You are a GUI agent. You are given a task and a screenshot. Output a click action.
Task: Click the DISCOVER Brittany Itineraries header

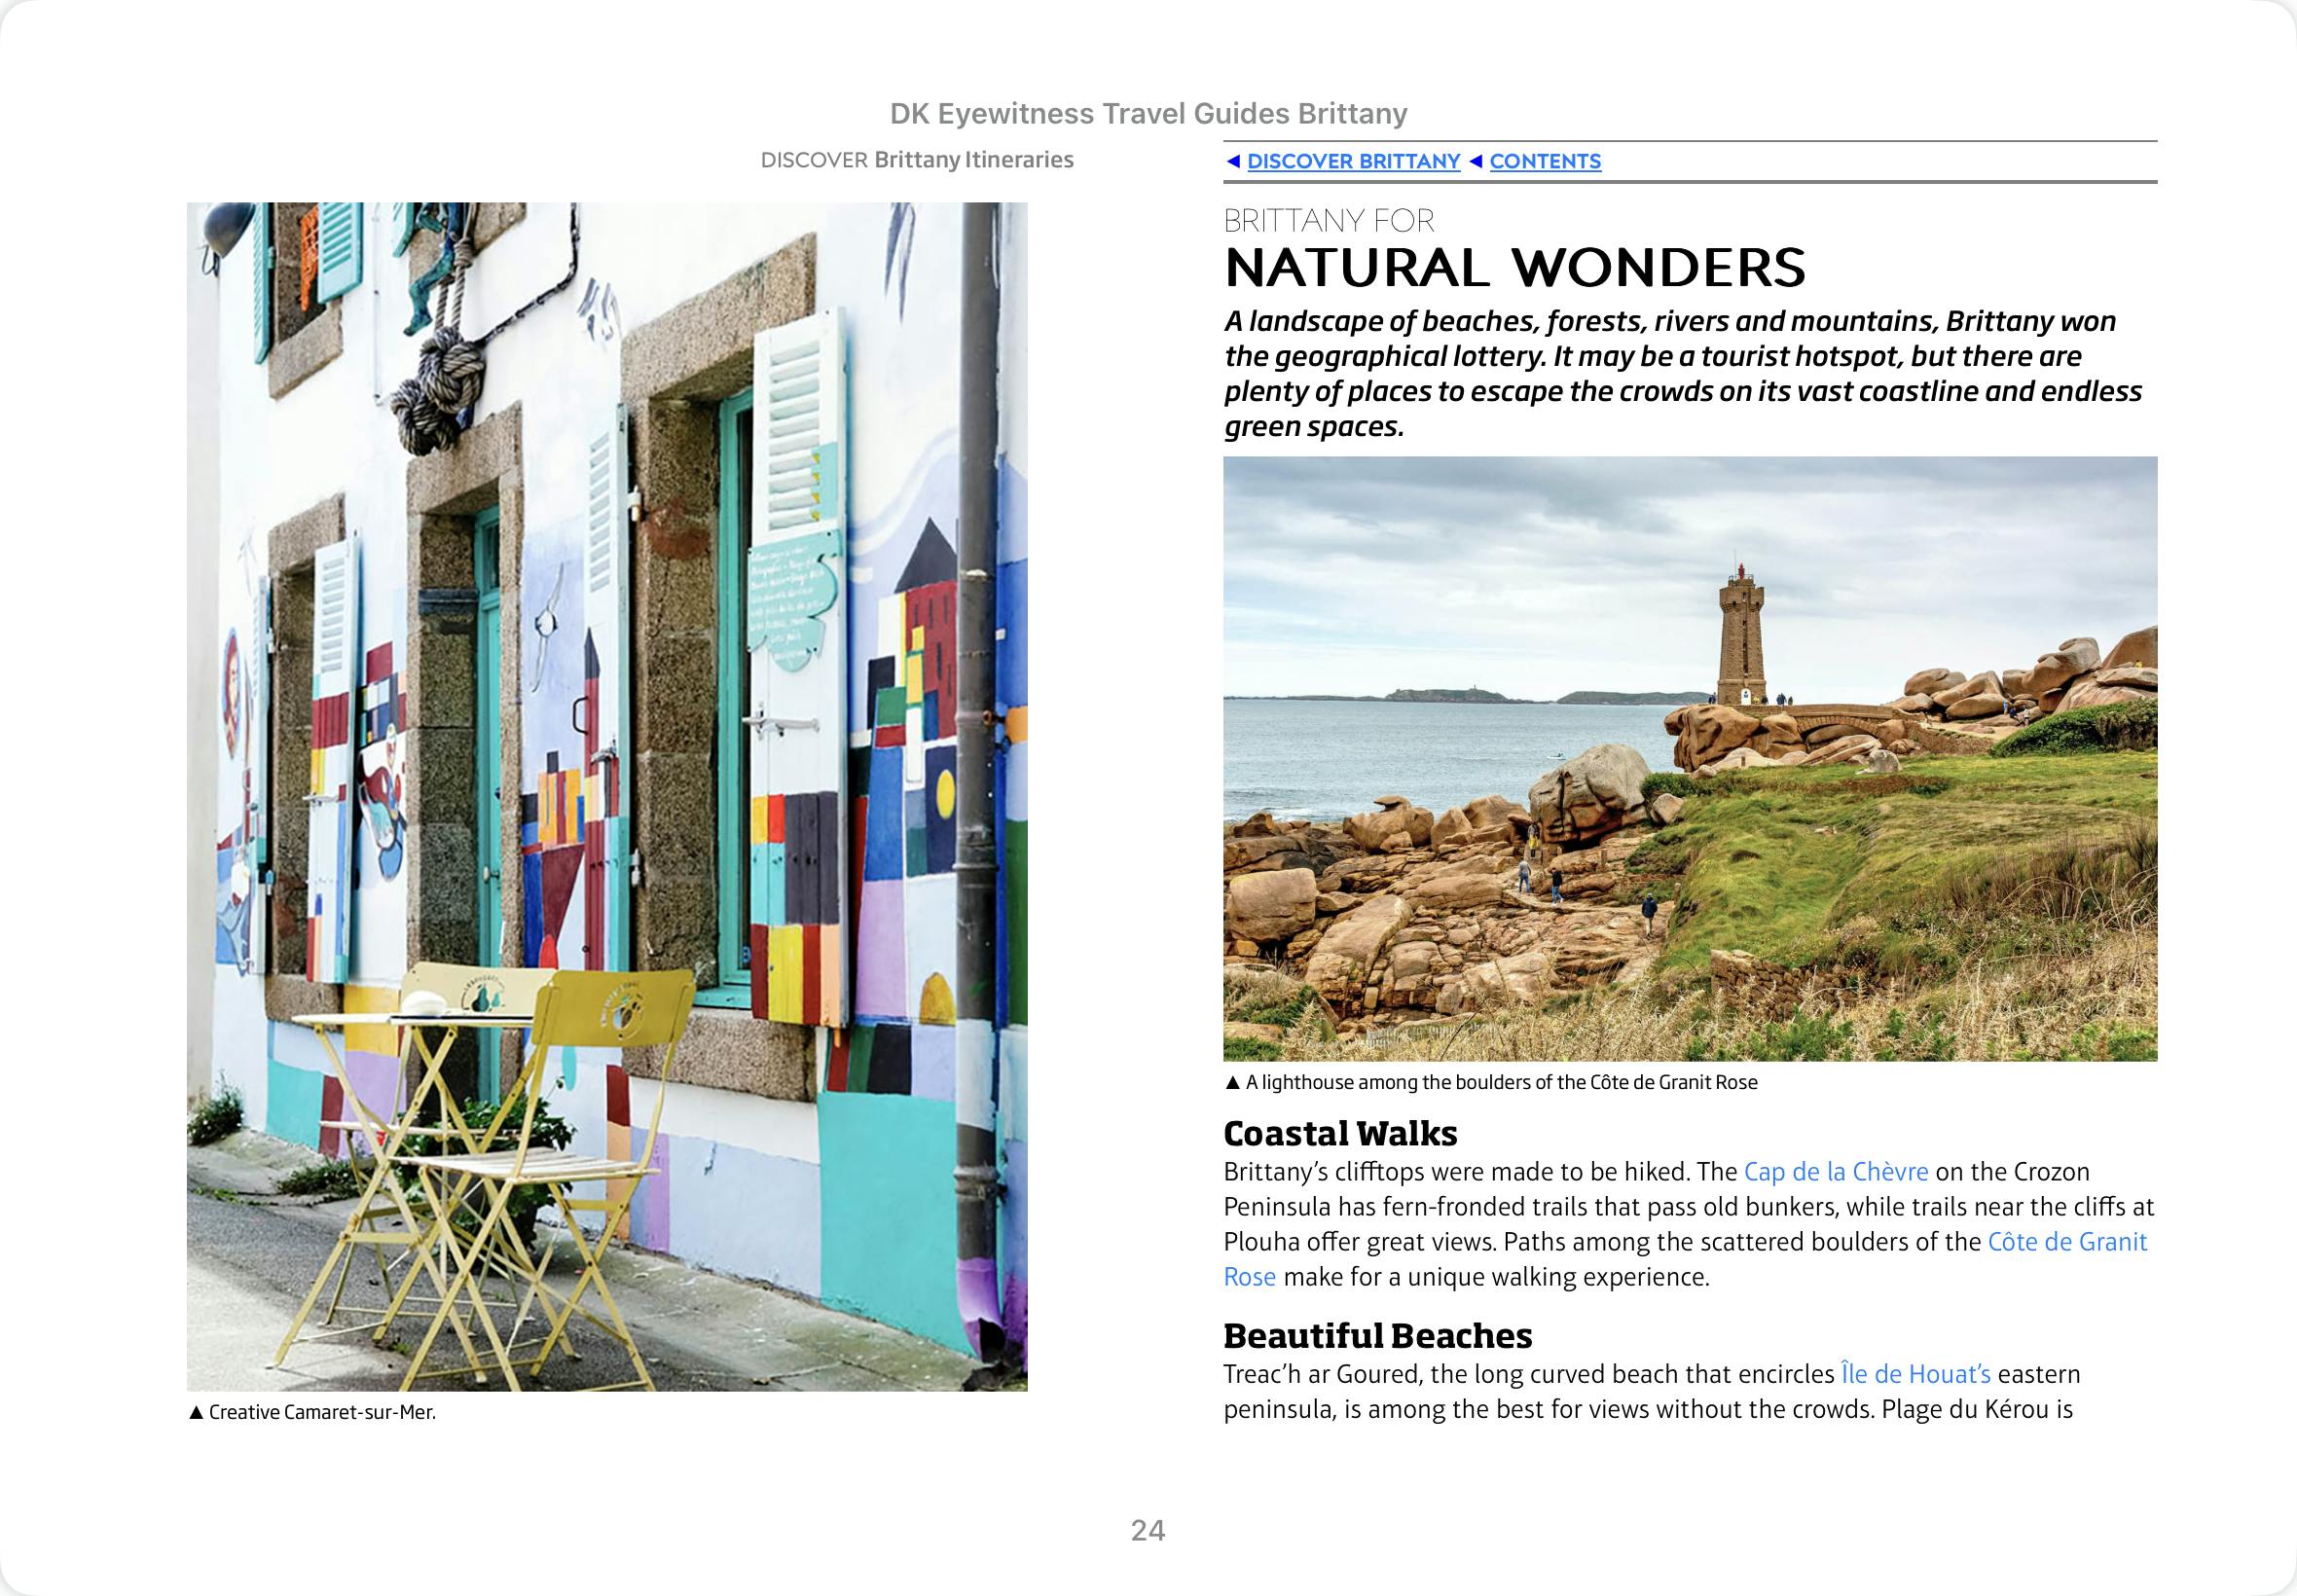[x=916, y=160]
